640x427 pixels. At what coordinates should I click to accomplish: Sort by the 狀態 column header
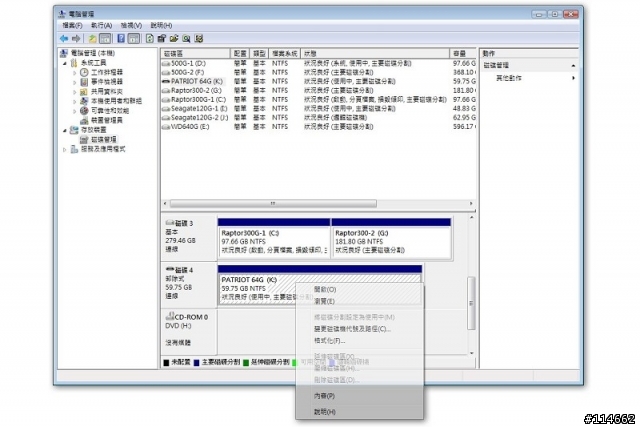375,53
